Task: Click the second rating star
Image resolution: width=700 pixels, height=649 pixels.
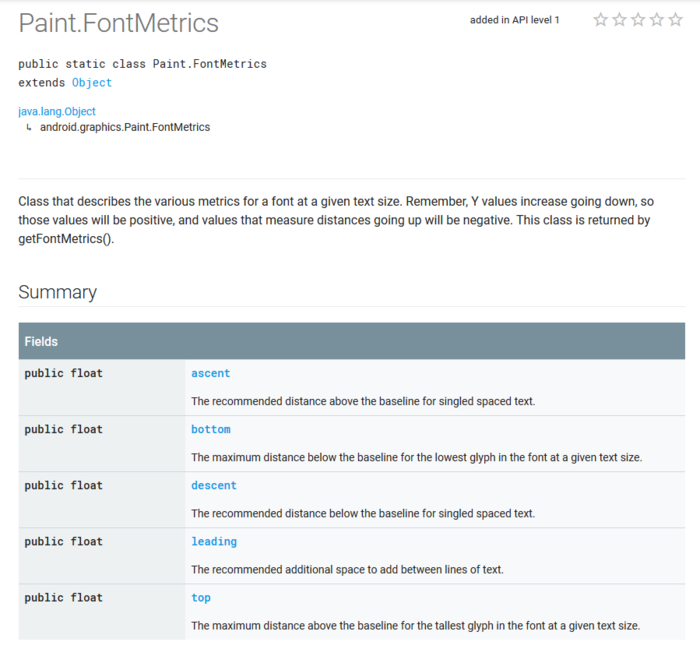Action: 619,20
